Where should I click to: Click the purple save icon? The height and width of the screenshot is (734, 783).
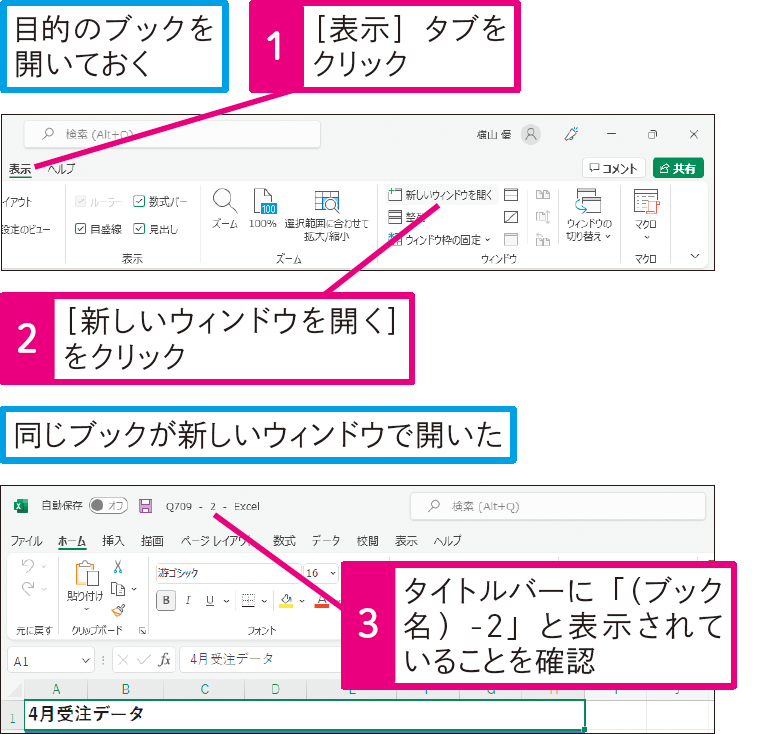click(x=145, y=506)
